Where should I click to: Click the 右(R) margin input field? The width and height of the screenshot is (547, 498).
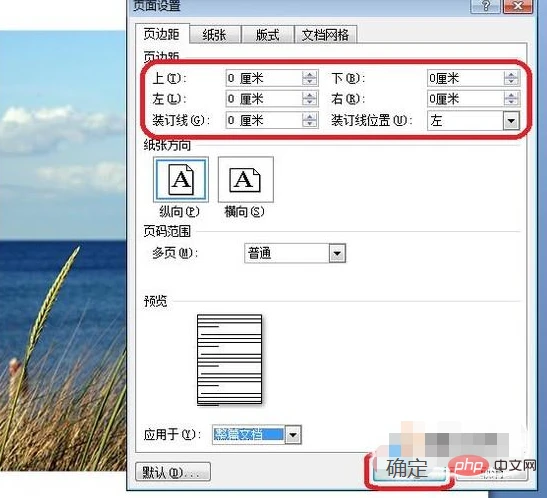point(465,99)
